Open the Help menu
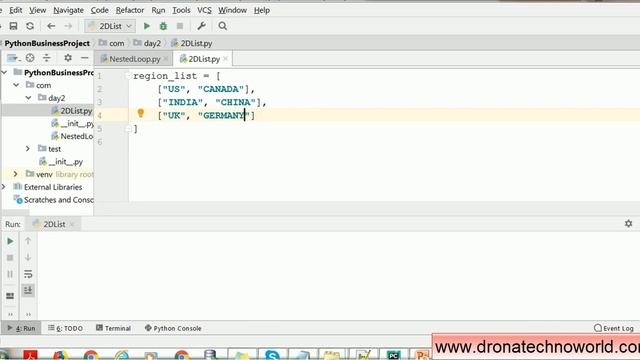The height and width of the screenshot is (360, 640). (x=262, y=10)
